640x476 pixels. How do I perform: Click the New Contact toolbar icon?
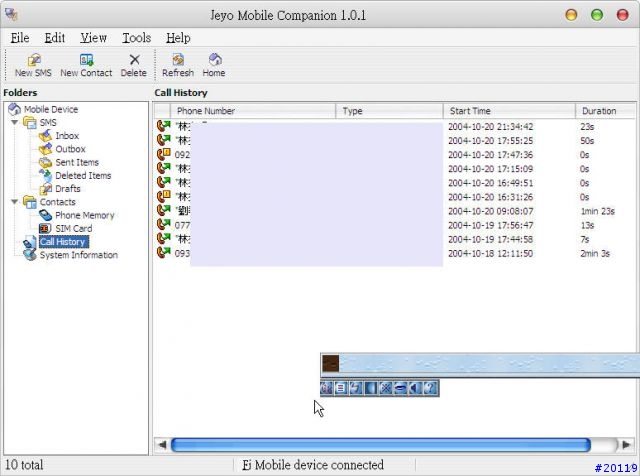click(86, 66)
